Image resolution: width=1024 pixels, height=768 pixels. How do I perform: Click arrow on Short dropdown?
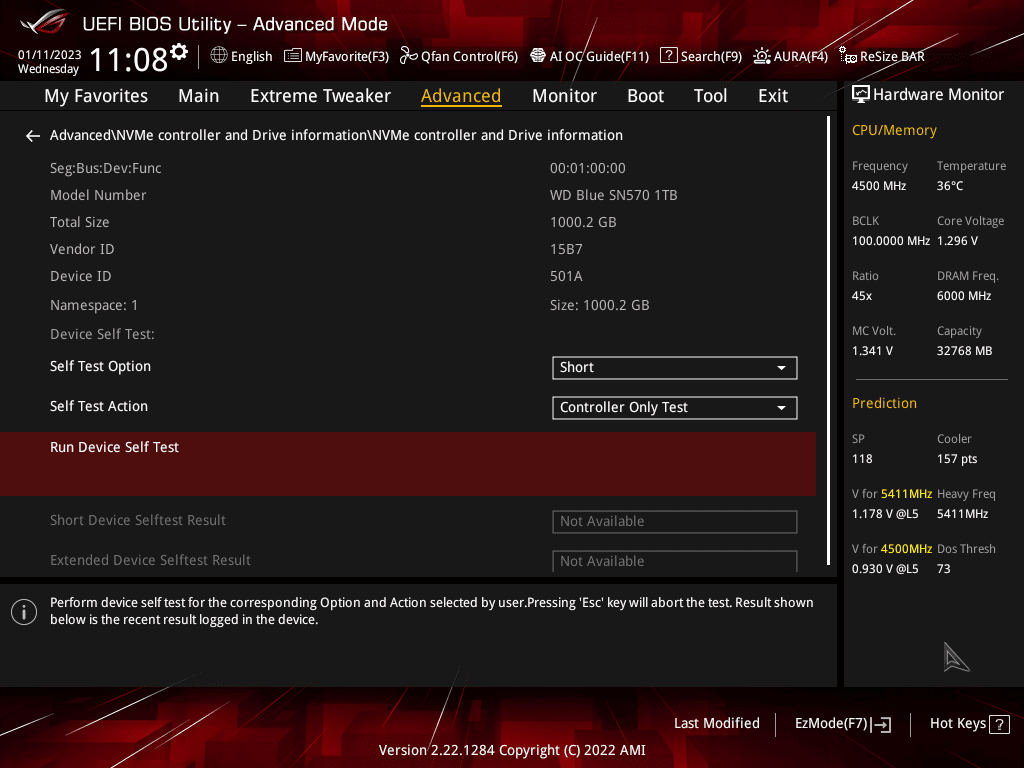click(x=781, y=368)
